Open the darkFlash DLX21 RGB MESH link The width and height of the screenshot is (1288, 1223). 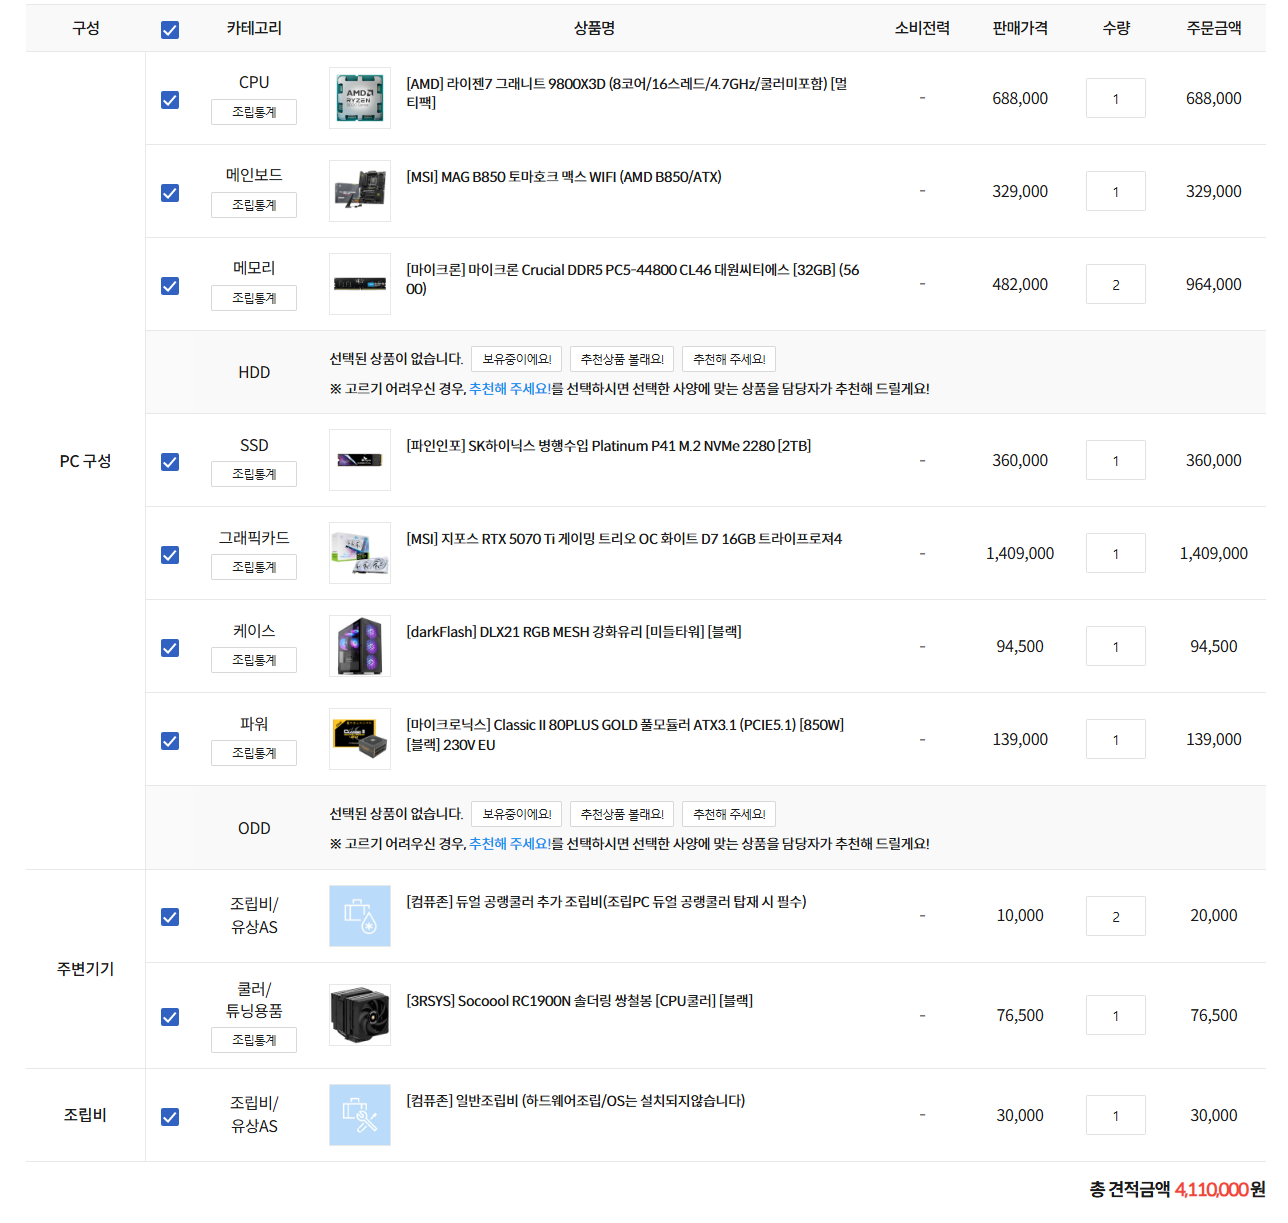click(x=574, y=632)
